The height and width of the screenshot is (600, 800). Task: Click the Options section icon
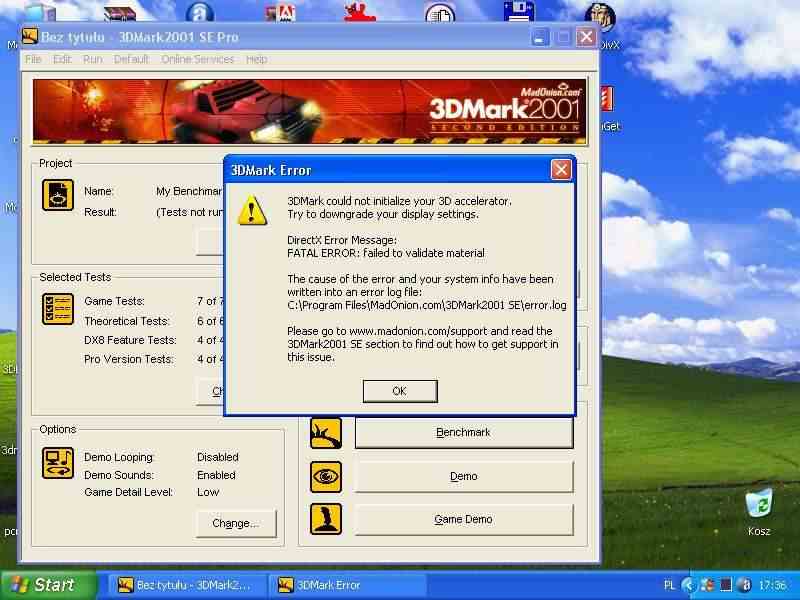pos(58,463)
